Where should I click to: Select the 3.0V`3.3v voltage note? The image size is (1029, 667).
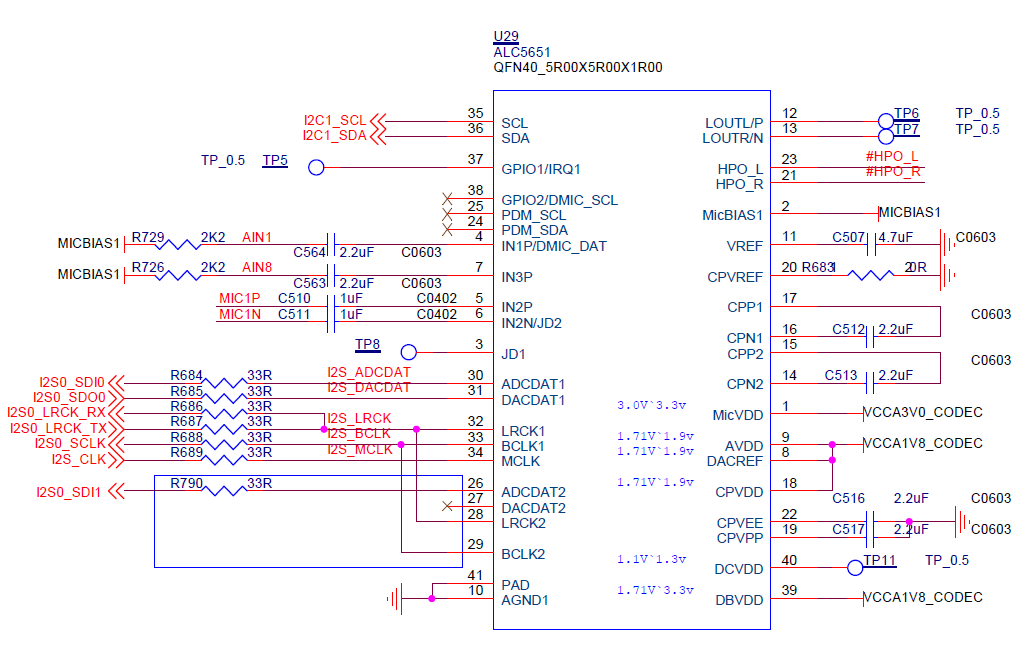pos(652,405)
